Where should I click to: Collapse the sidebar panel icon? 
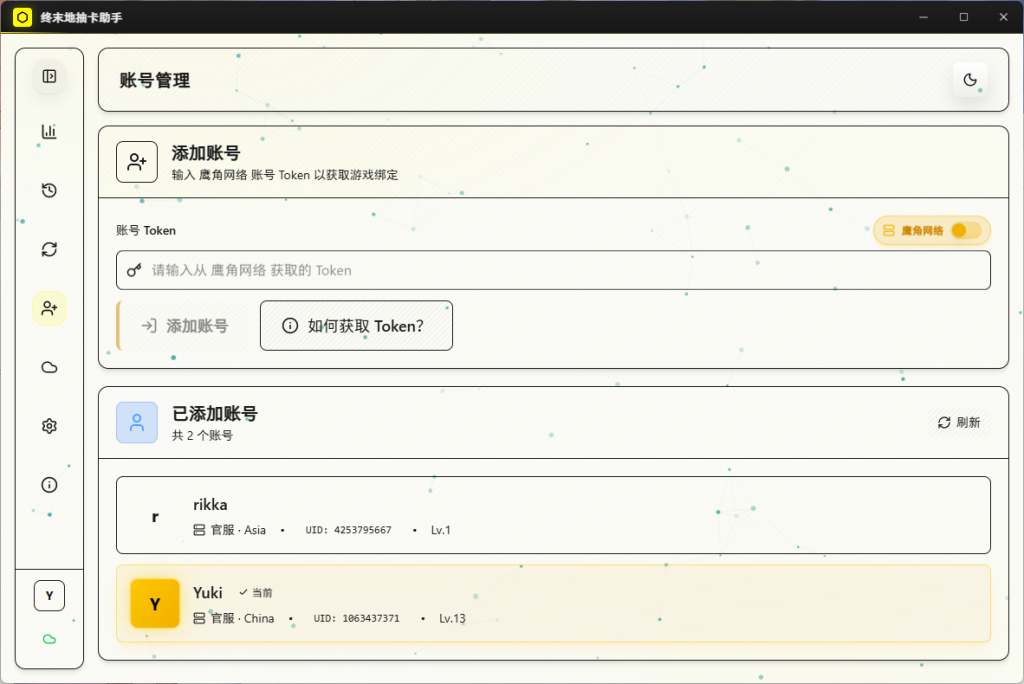[x=49, y=76]
